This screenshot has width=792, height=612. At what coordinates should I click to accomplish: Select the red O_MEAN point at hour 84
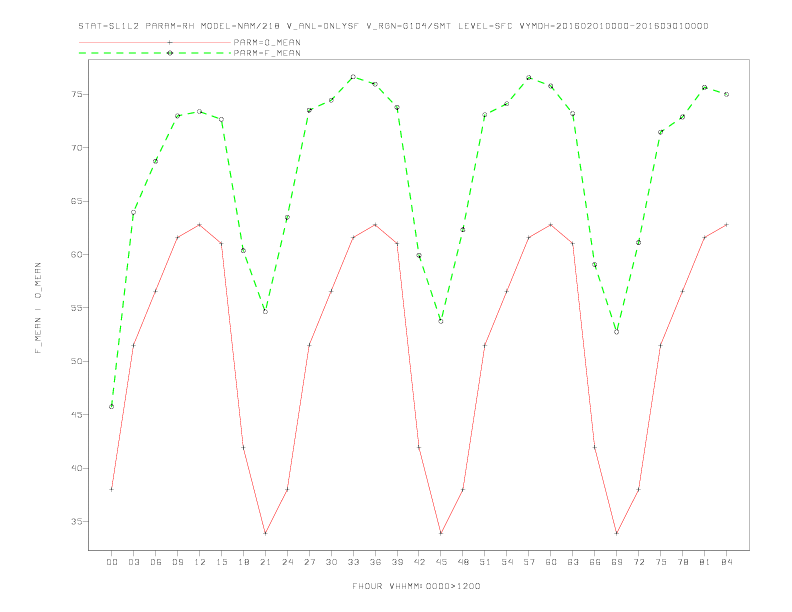(727, 225)
